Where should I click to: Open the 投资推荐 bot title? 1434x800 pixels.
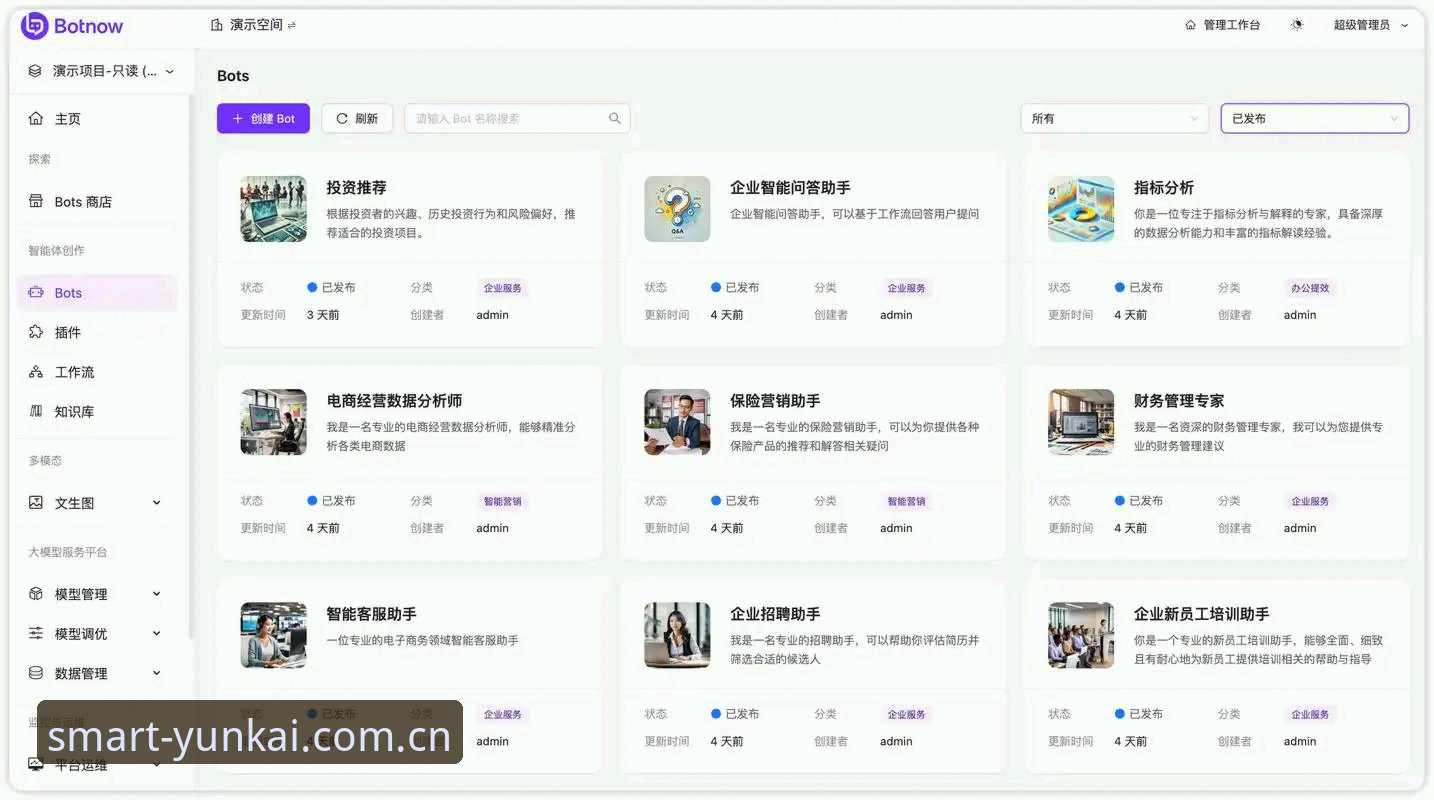point(356,188)
